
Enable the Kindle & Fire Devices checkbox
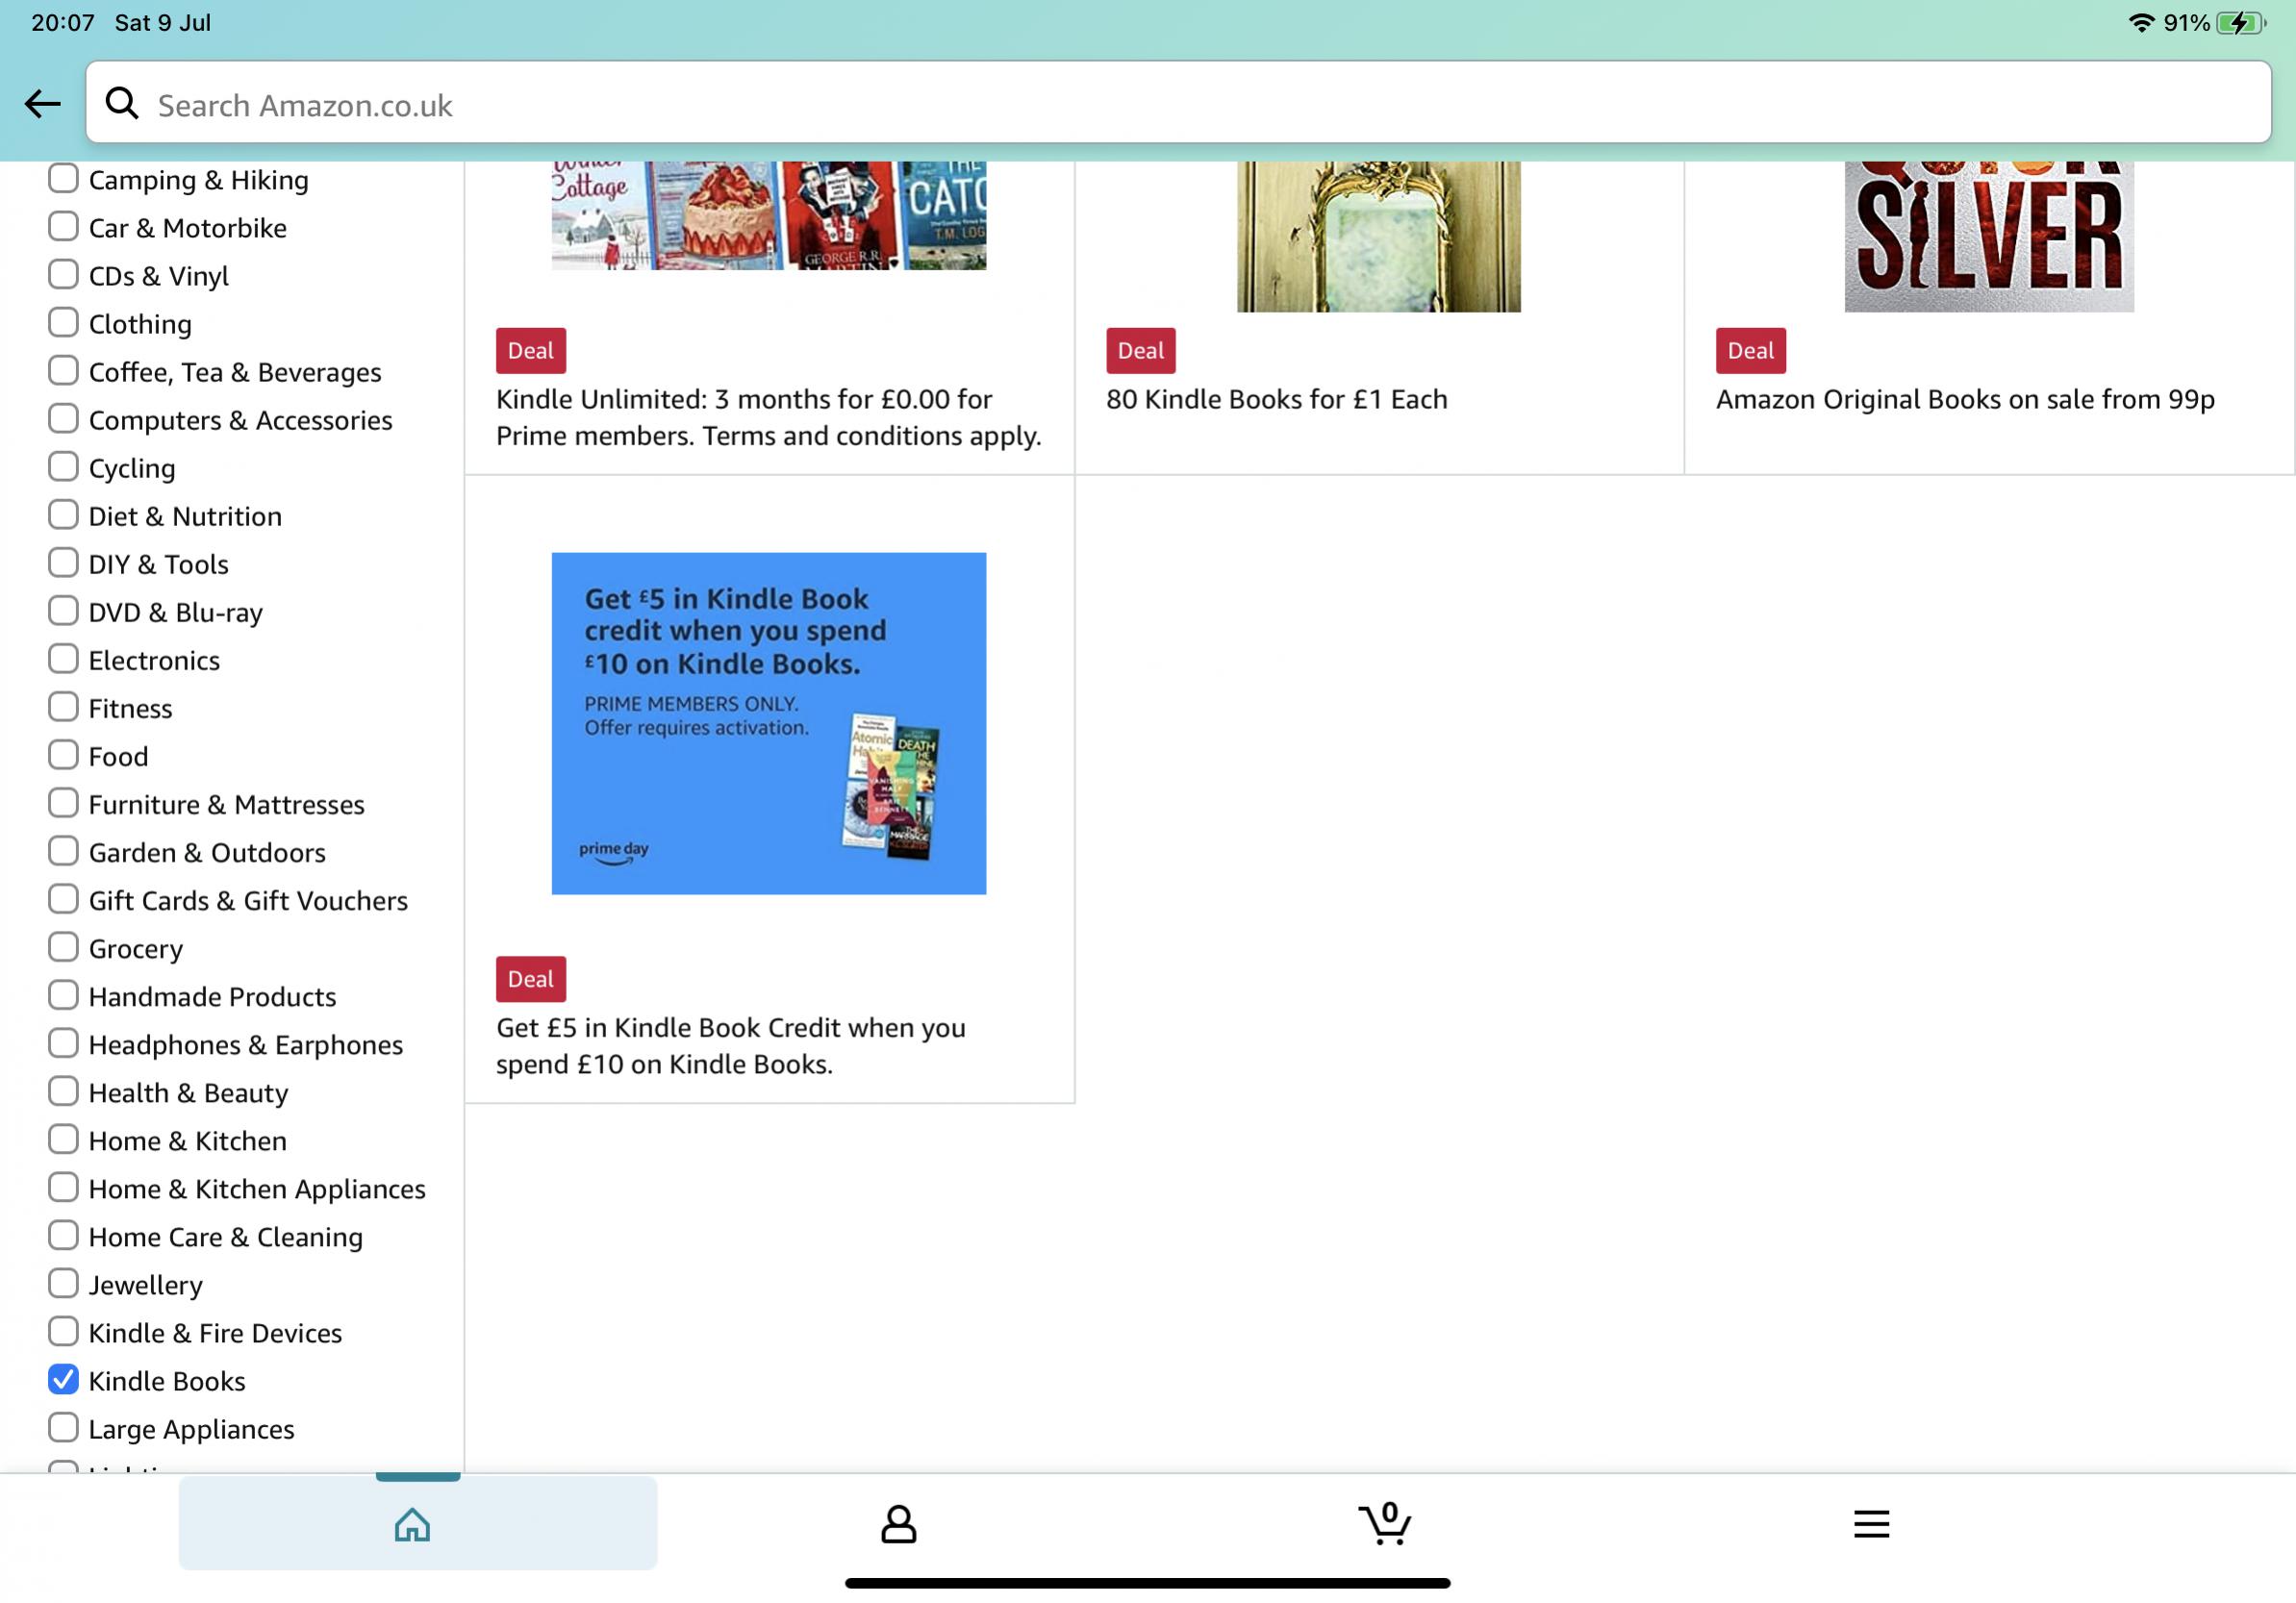[63, 1332]
